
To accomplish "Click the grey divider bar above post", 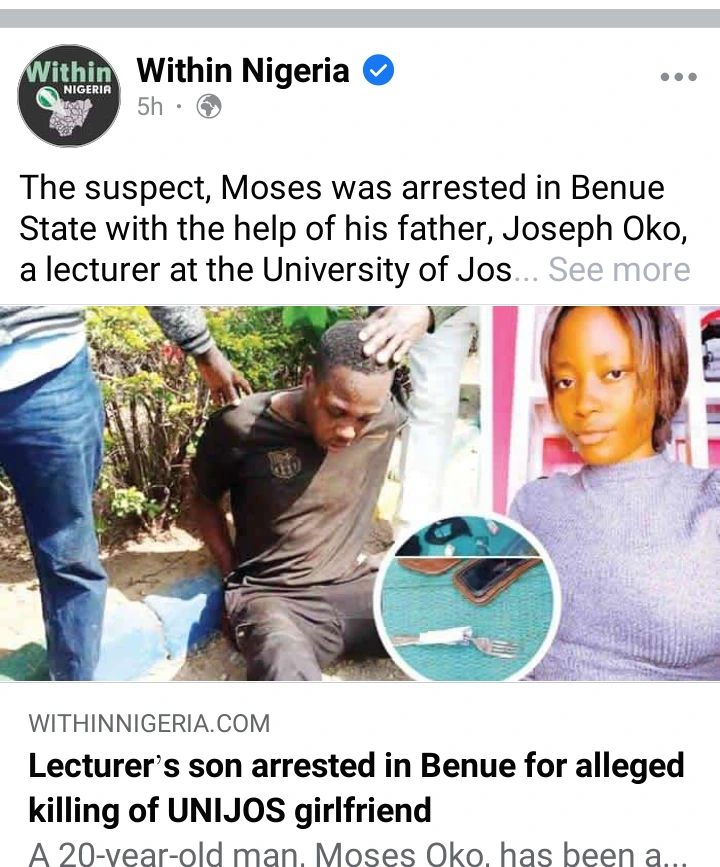I will (360, 18).
